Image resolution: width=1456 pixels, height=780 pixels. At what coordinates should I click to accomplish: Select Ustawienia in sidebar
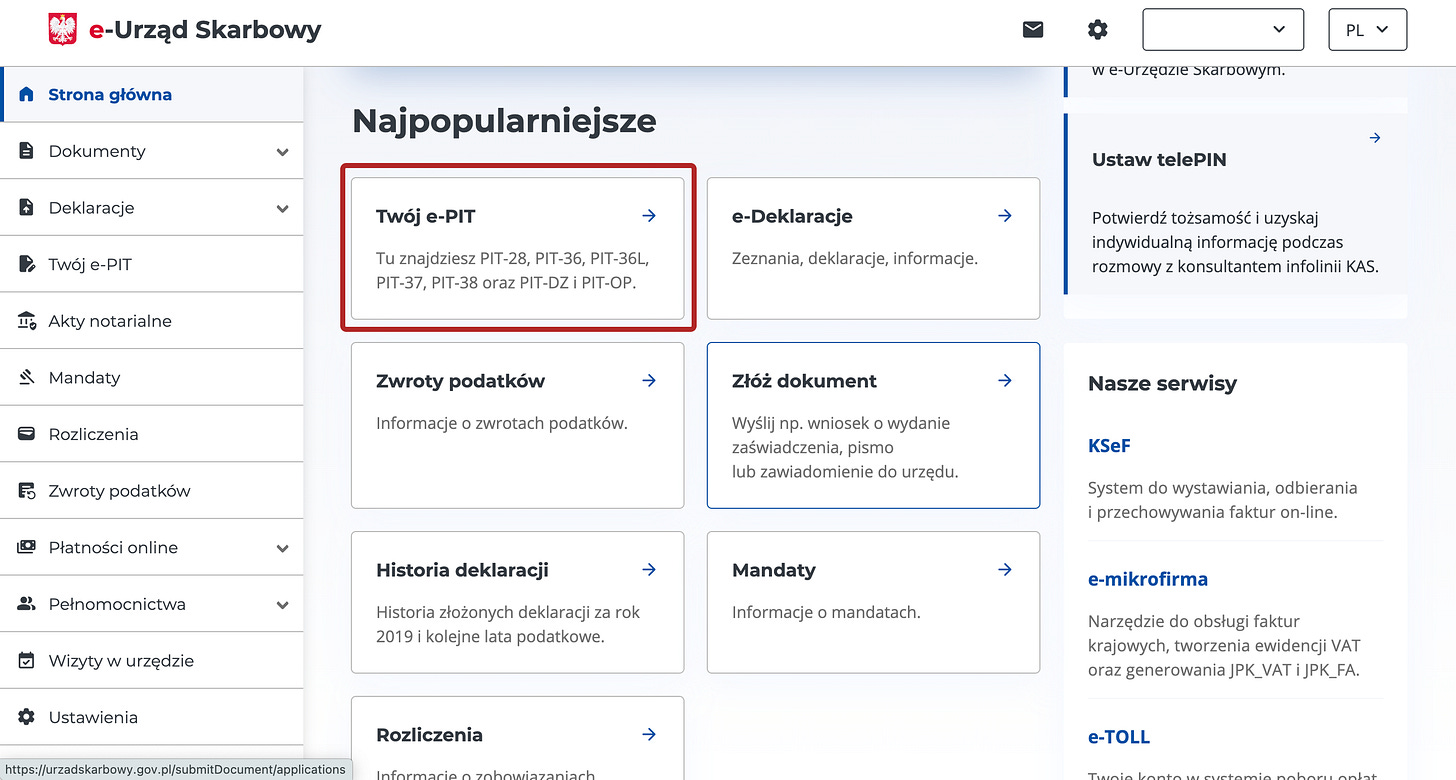click(152, 717)
